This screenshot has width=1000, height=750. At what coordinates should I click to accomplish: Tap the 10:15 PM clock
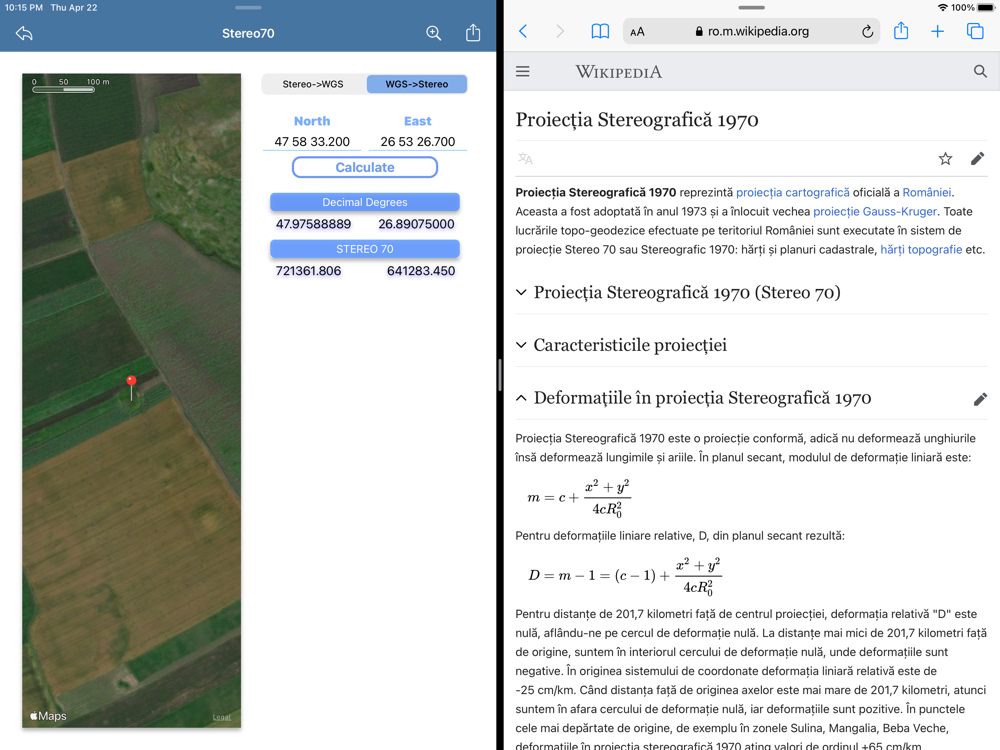[24, 8]
